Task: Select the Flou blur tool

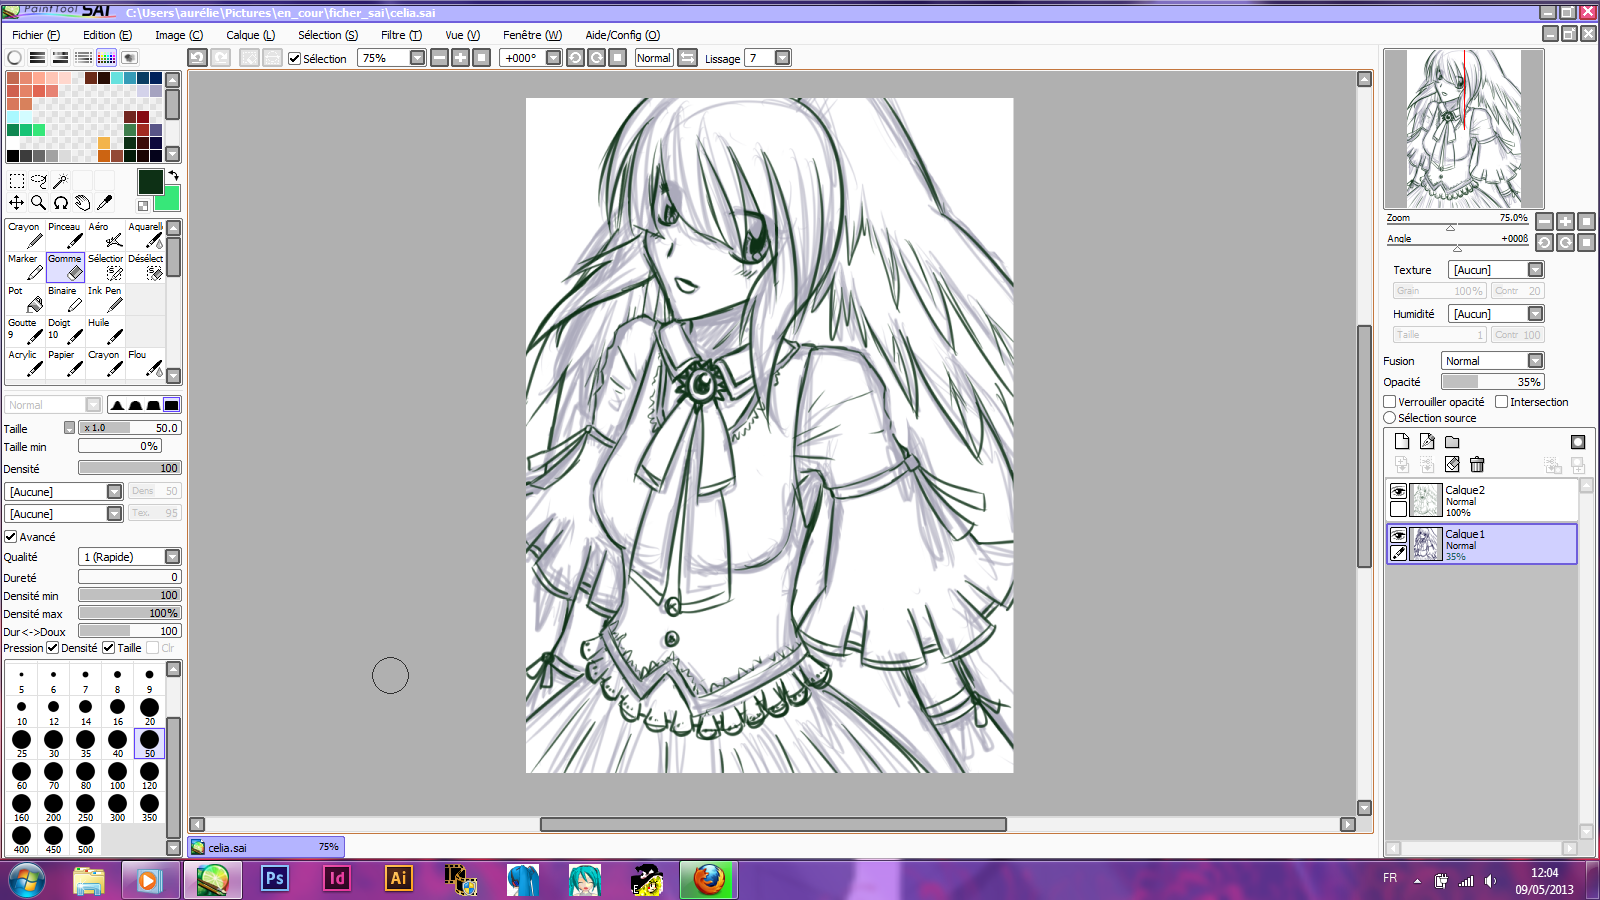Action: coord(145,363)
